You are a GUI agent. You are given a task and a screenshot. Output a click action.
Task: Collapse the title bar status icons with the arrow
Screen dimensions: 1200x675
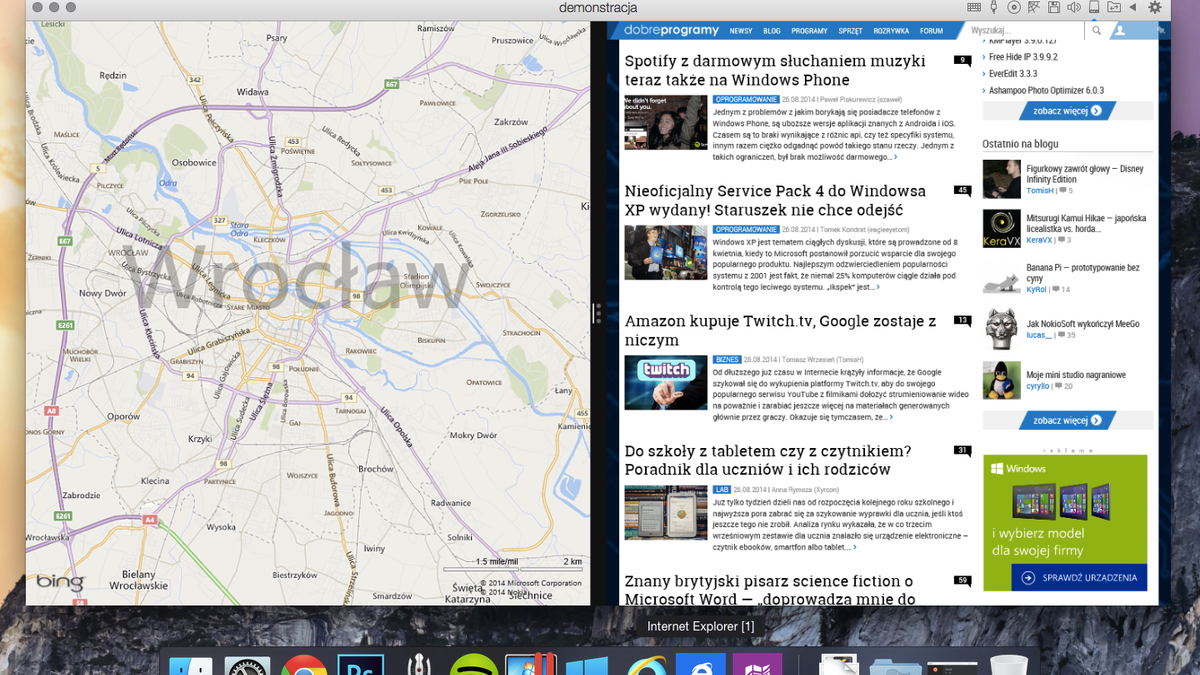tap(1132, 7)
